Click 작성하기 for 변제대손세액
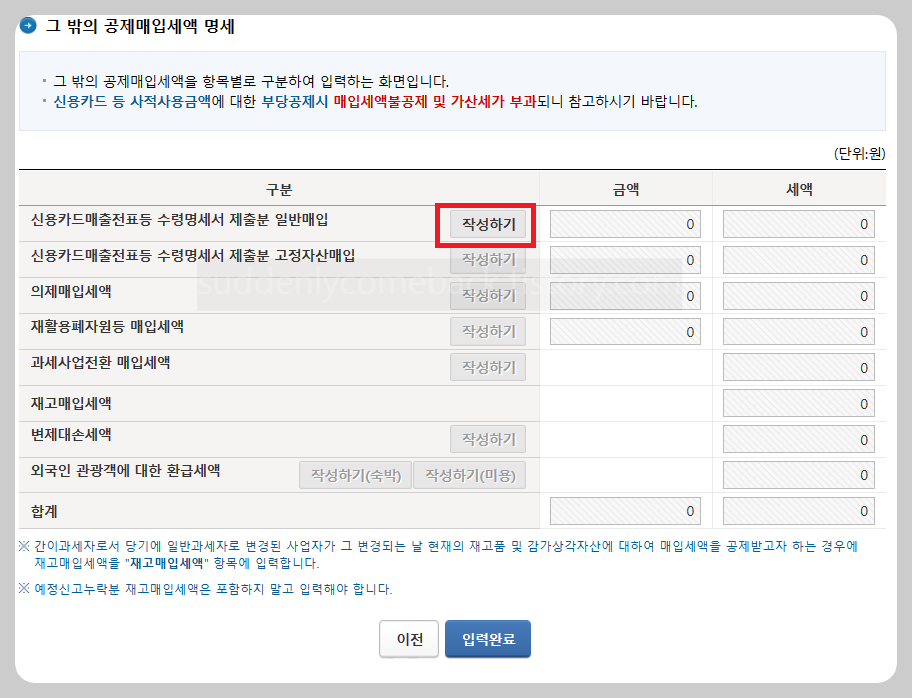This screenshot has height=698, width=912. pos(487,439)
